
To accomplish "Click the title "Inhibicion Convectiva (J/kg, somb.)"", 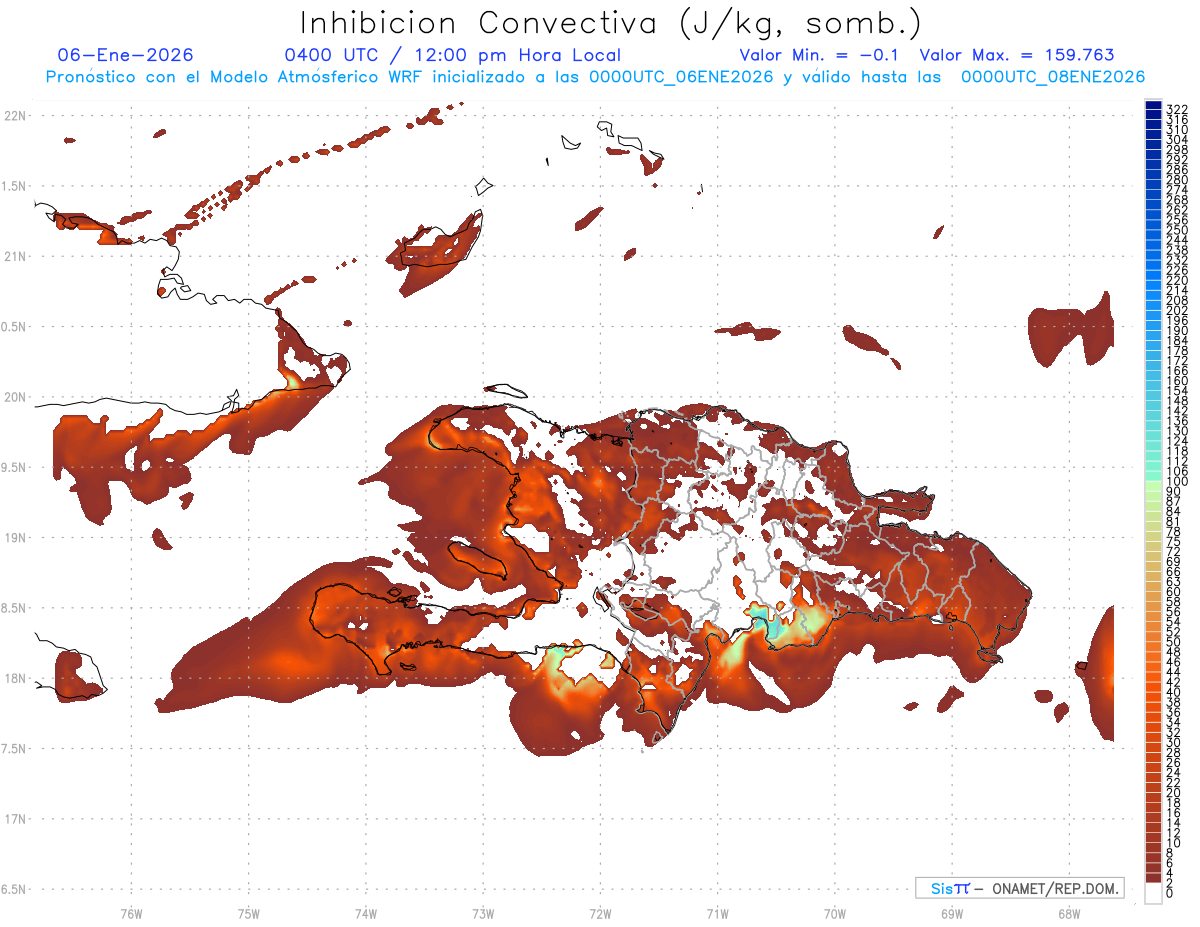I will point(611,23).
